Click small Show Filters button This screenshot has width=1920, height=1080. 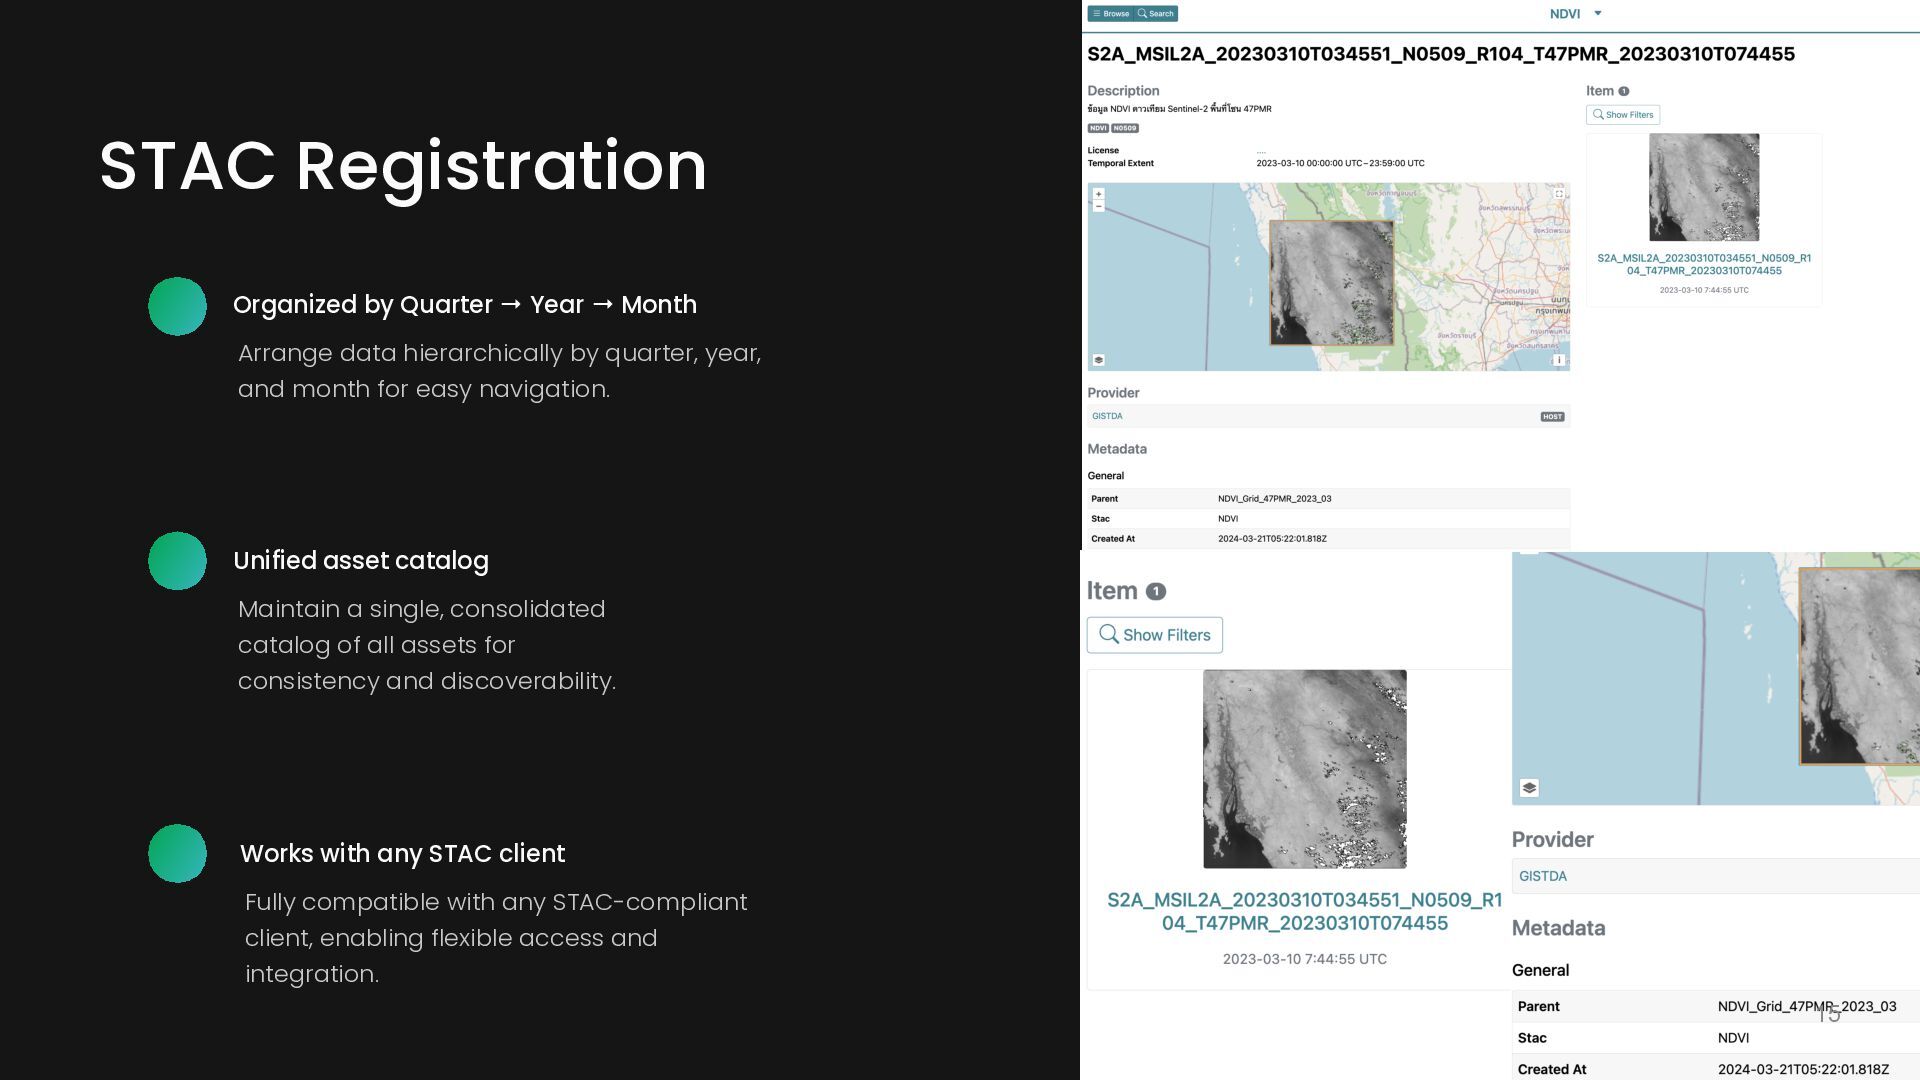click(x=1622, y=115)
